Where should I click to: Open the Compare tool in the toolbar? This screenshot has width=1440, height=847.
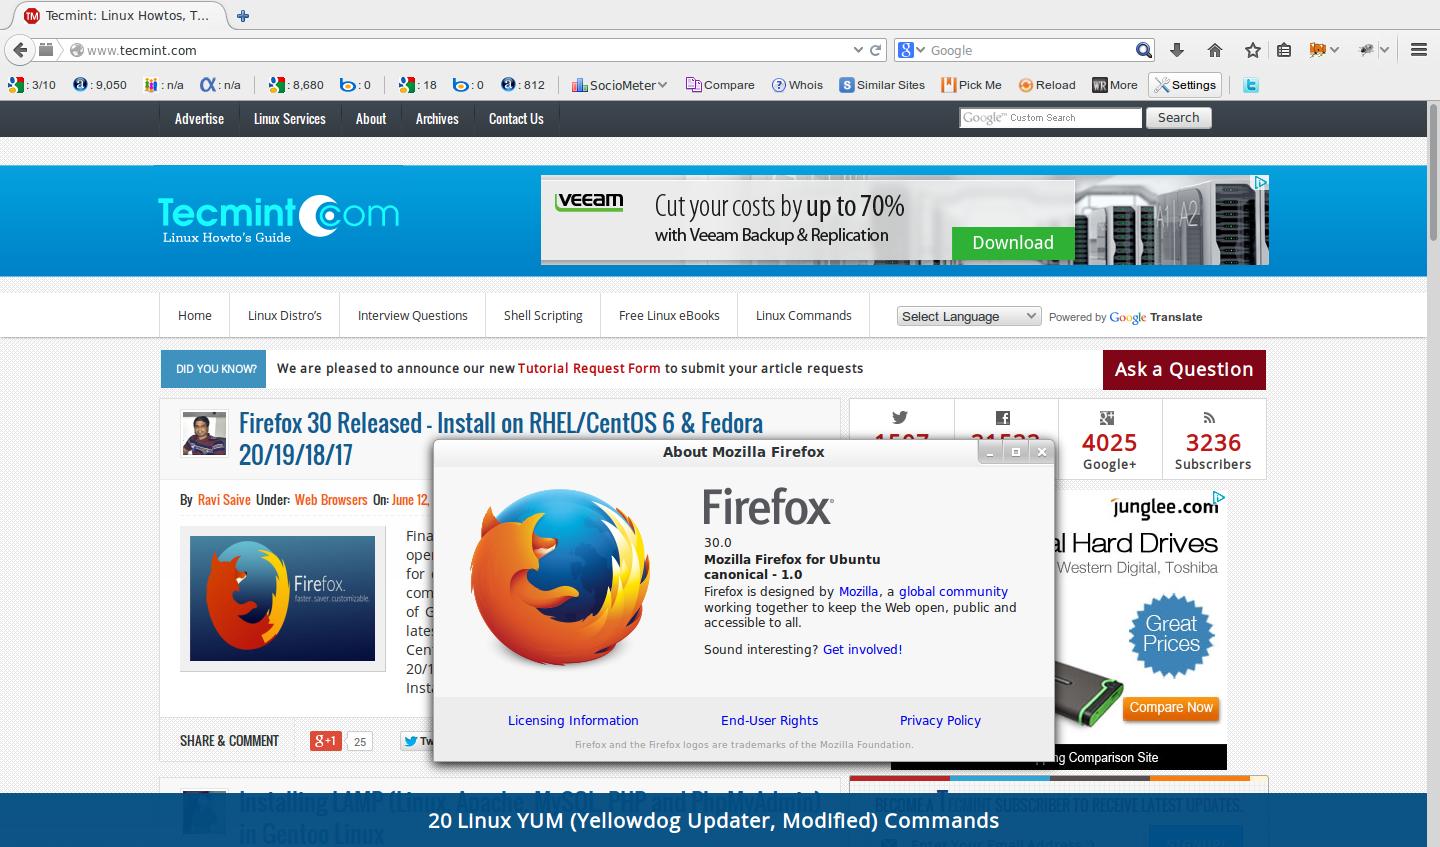[x=720, y=85]
